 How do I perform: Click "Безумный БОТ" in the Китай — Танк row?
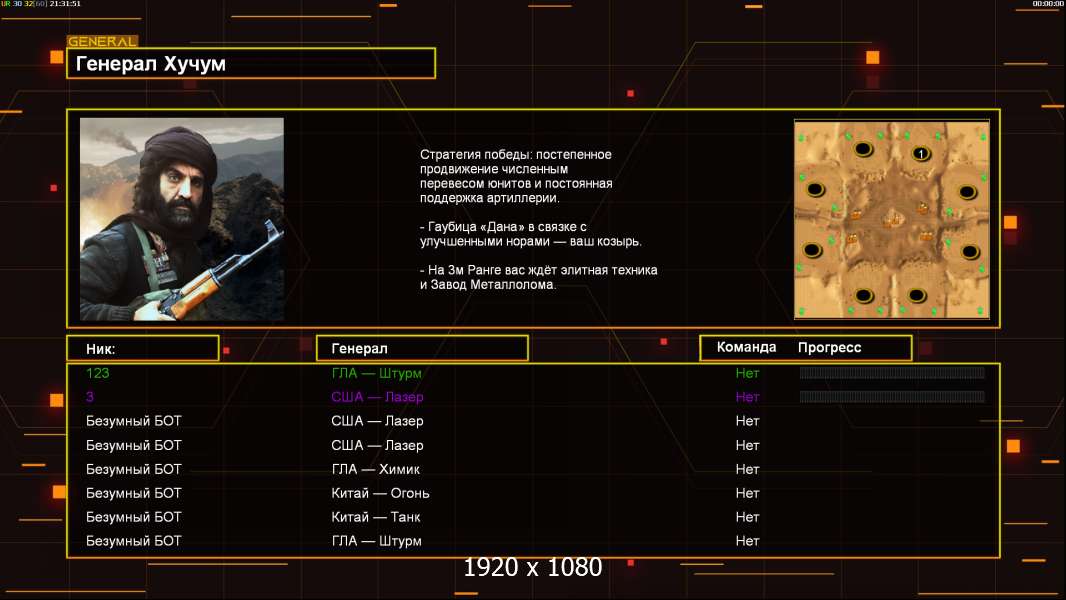(x=134, y=517)
